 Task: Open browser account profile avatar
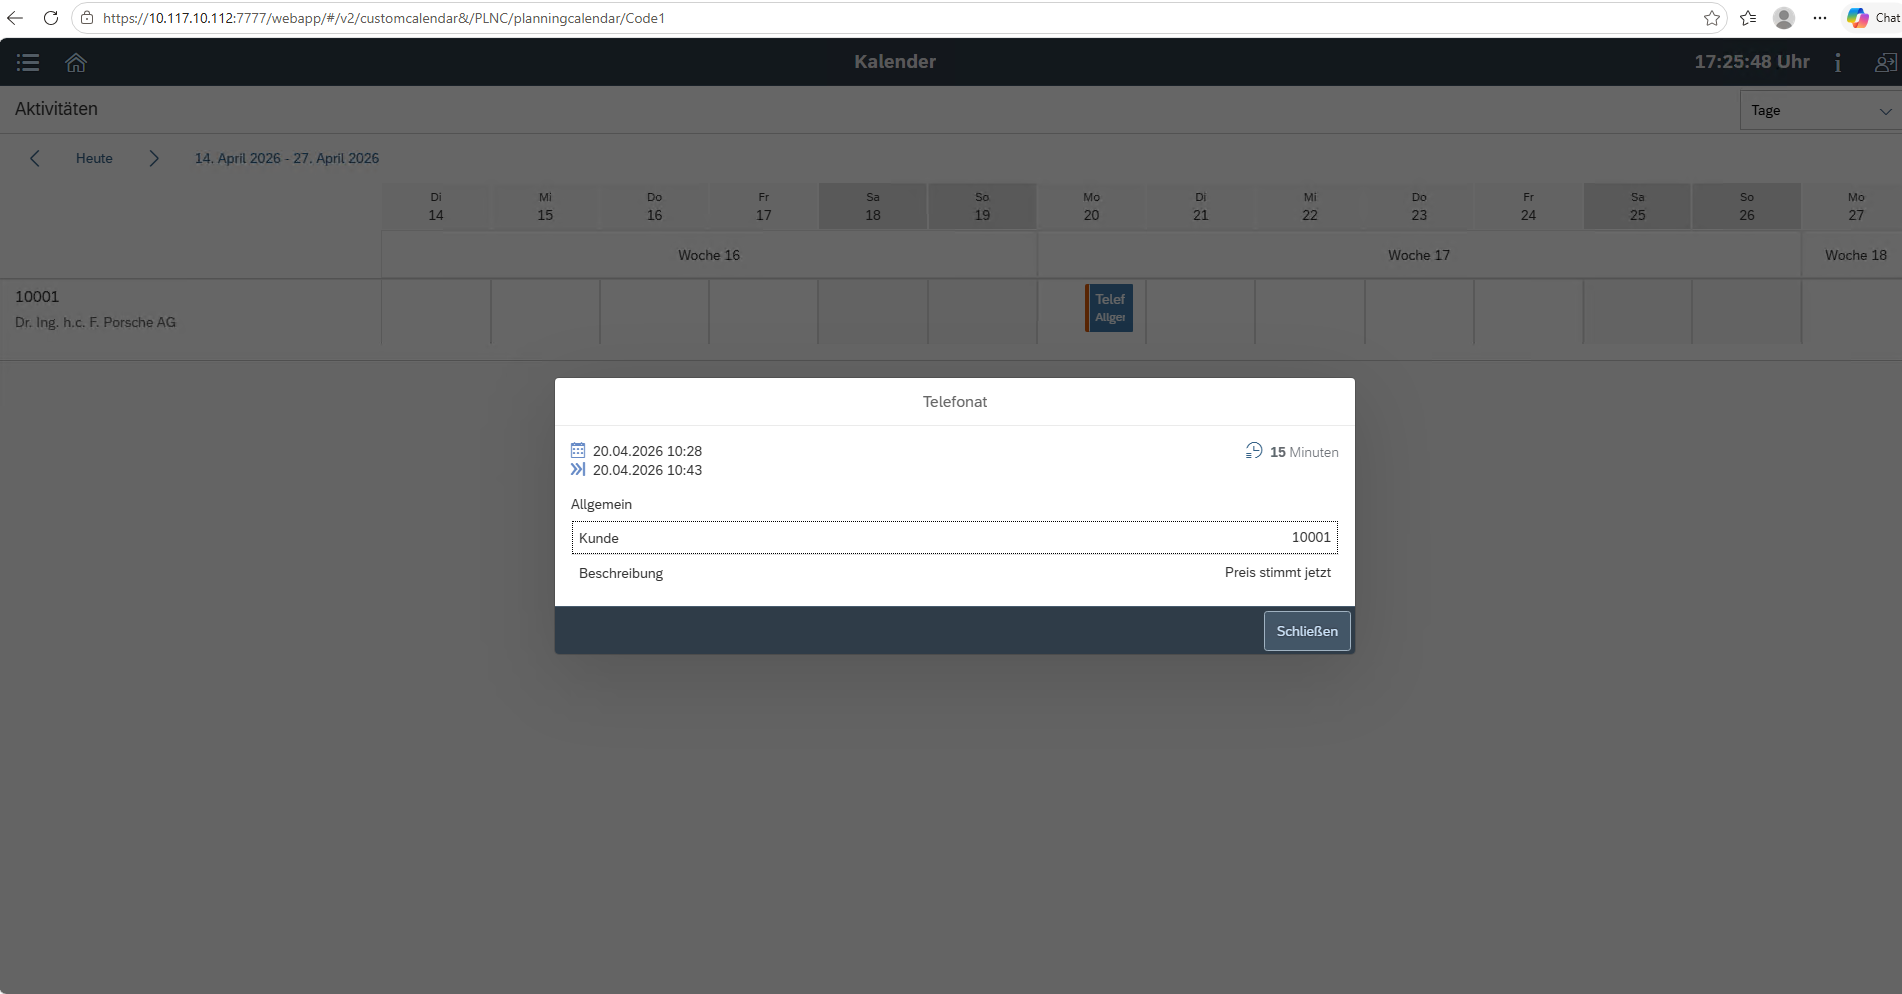1784,18
